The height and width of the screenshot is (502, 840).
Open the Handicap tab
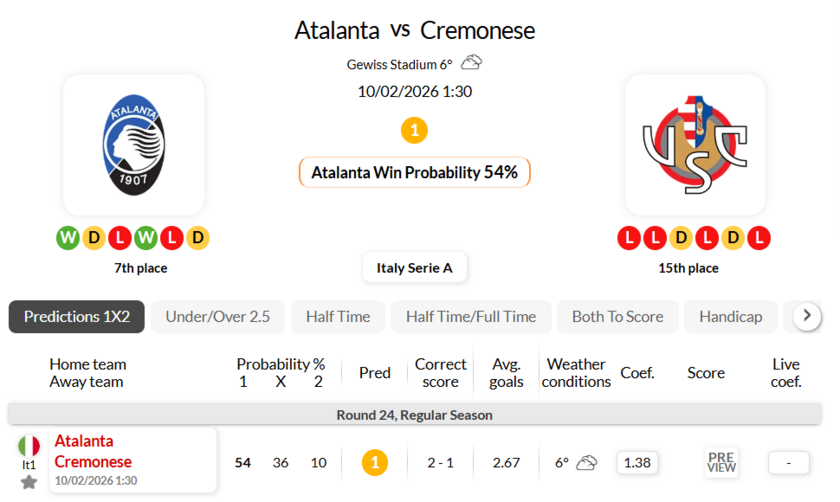(730, 316)
